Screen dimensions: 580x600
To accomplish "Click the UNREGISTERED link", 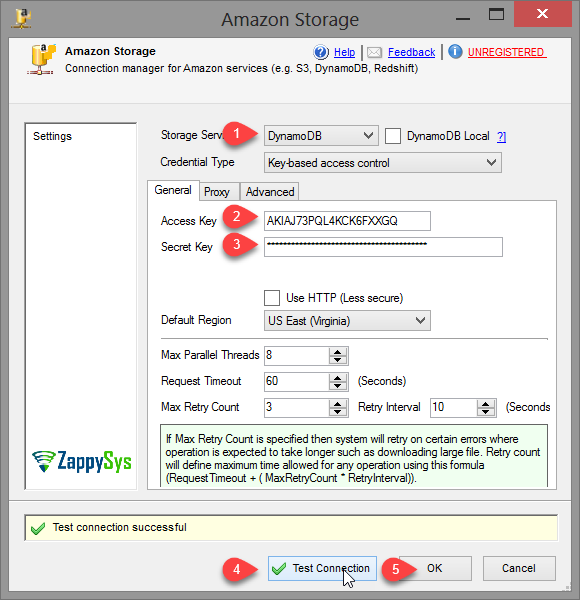I will click(507, 52).
